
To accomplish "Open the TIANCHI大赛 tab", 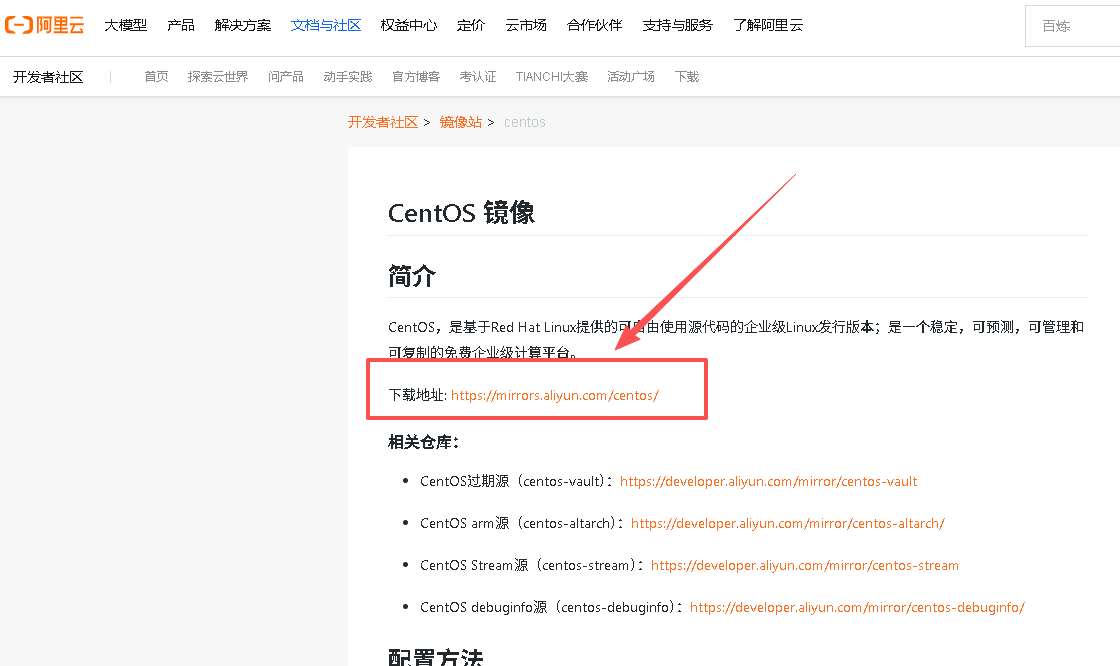I will tap(551, 76).
